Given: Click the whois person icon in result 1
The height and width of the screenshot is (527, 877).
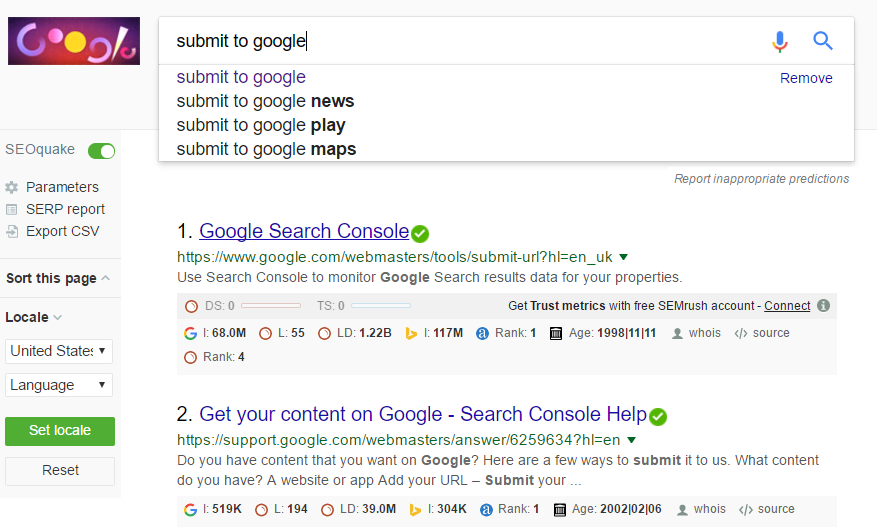Looking at the screenshot, I should click(x=677, y=333).
